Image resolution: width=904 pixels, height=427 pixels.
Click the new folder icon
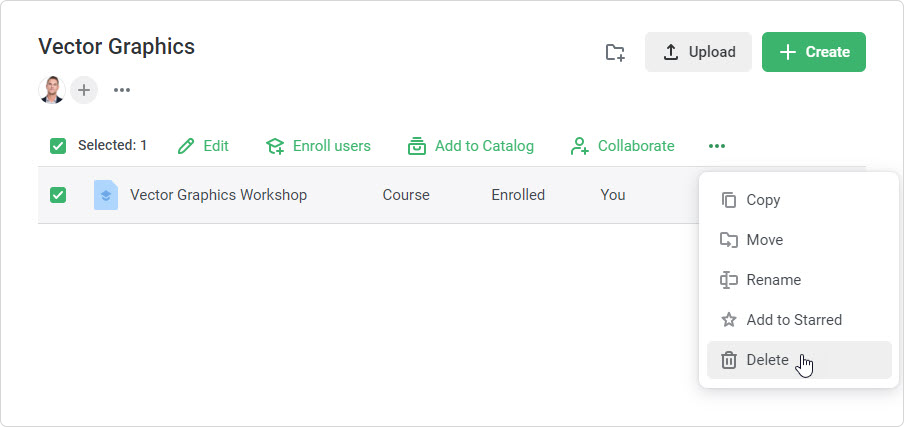(615, 53)
